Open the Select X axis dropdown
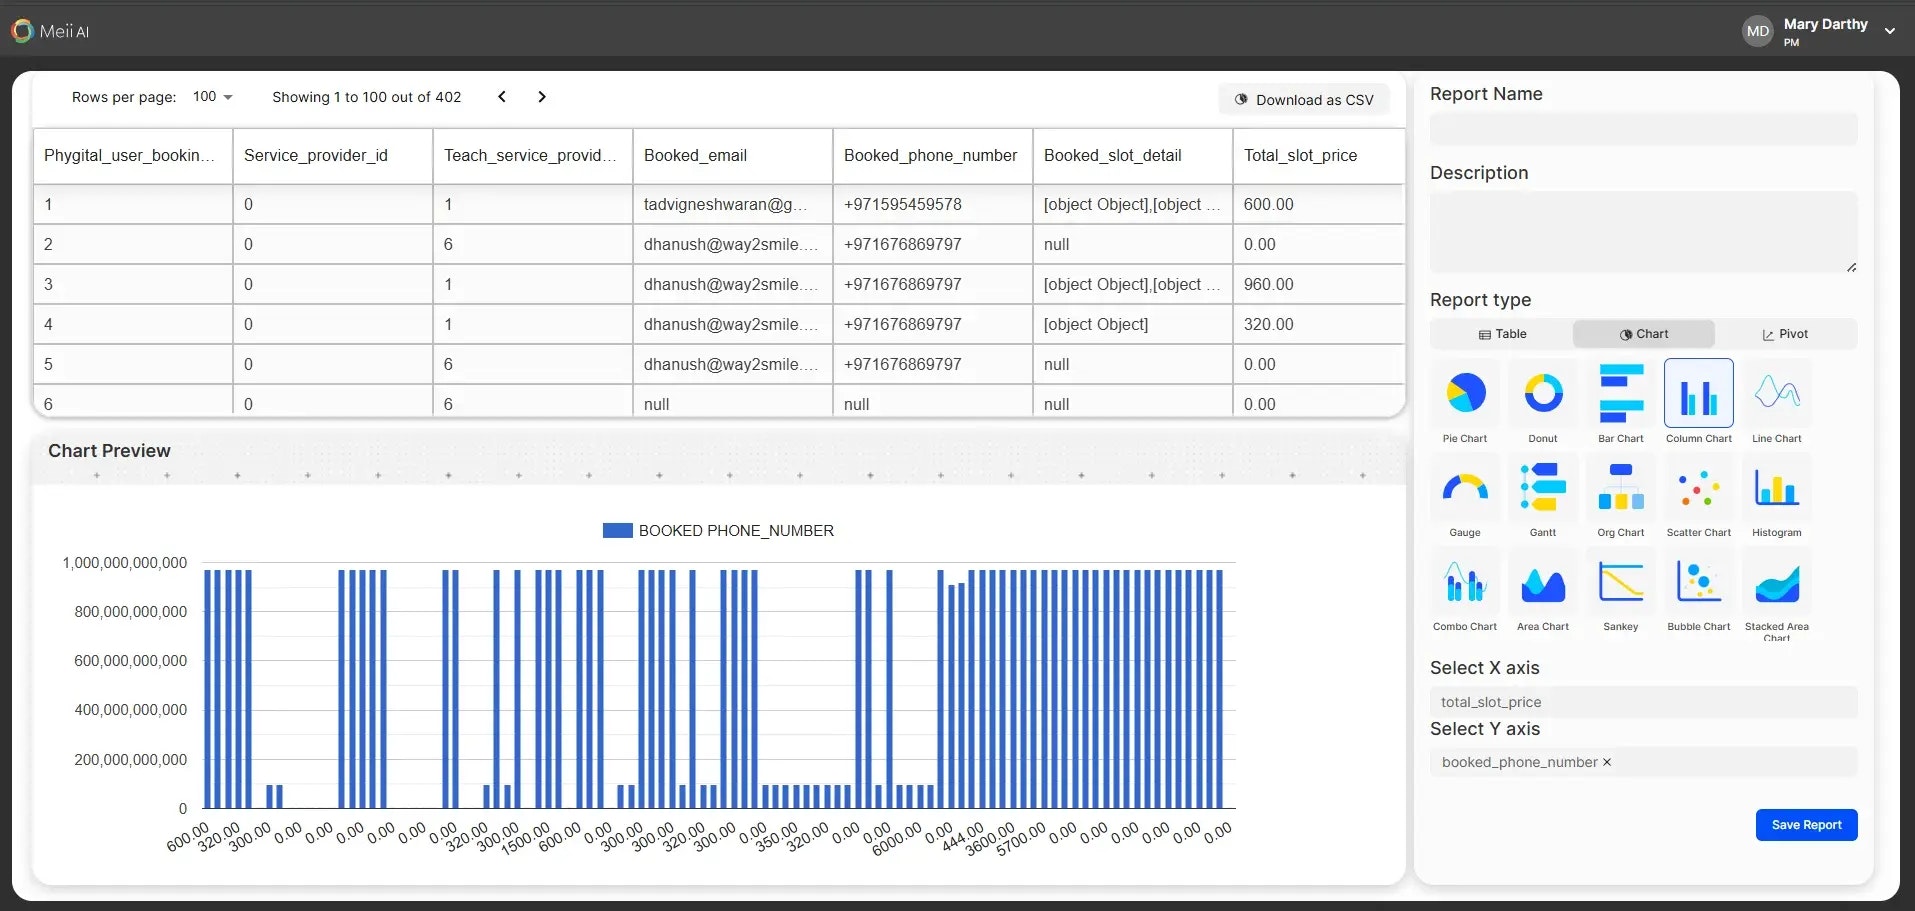Viewport: 1915px width, 911px height. point(1643,702)
